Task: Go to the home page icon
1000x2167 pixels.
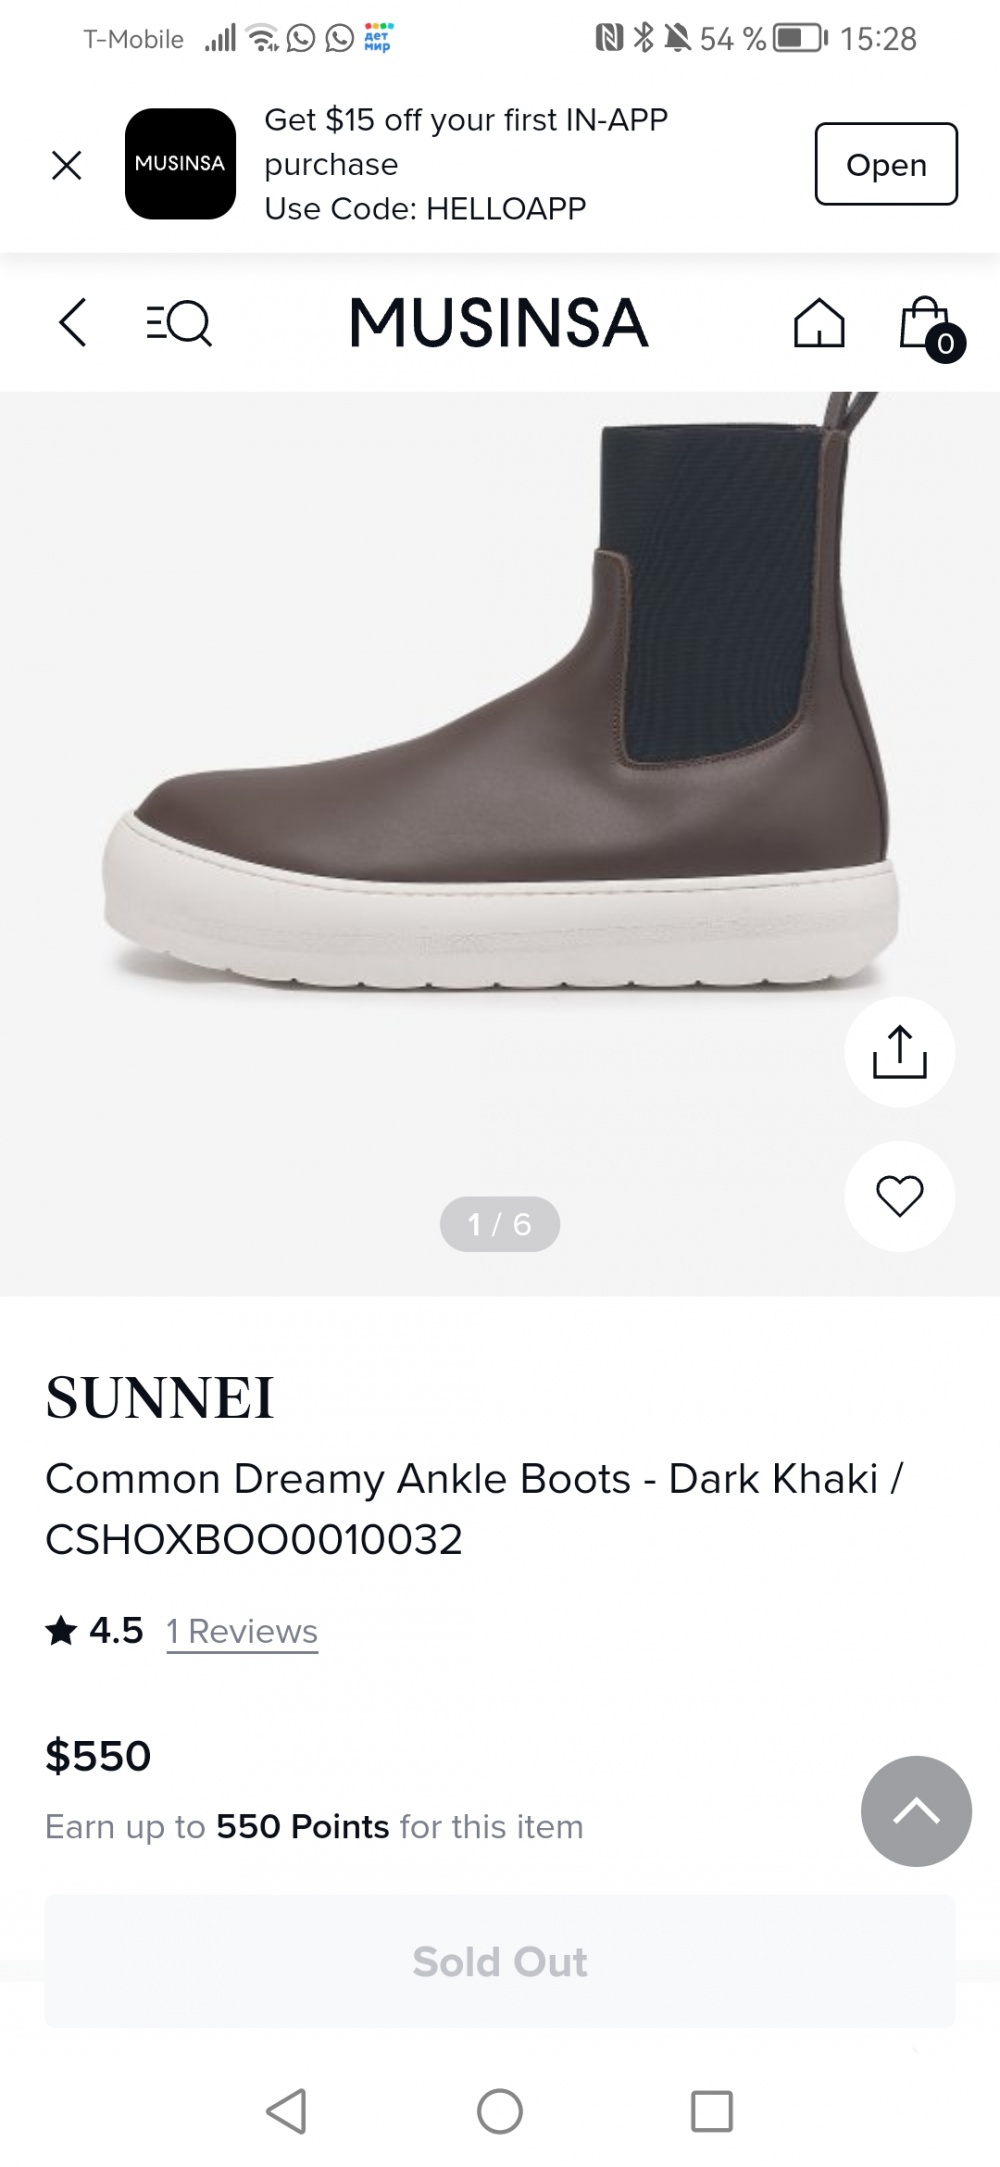Action: point(819,323)
